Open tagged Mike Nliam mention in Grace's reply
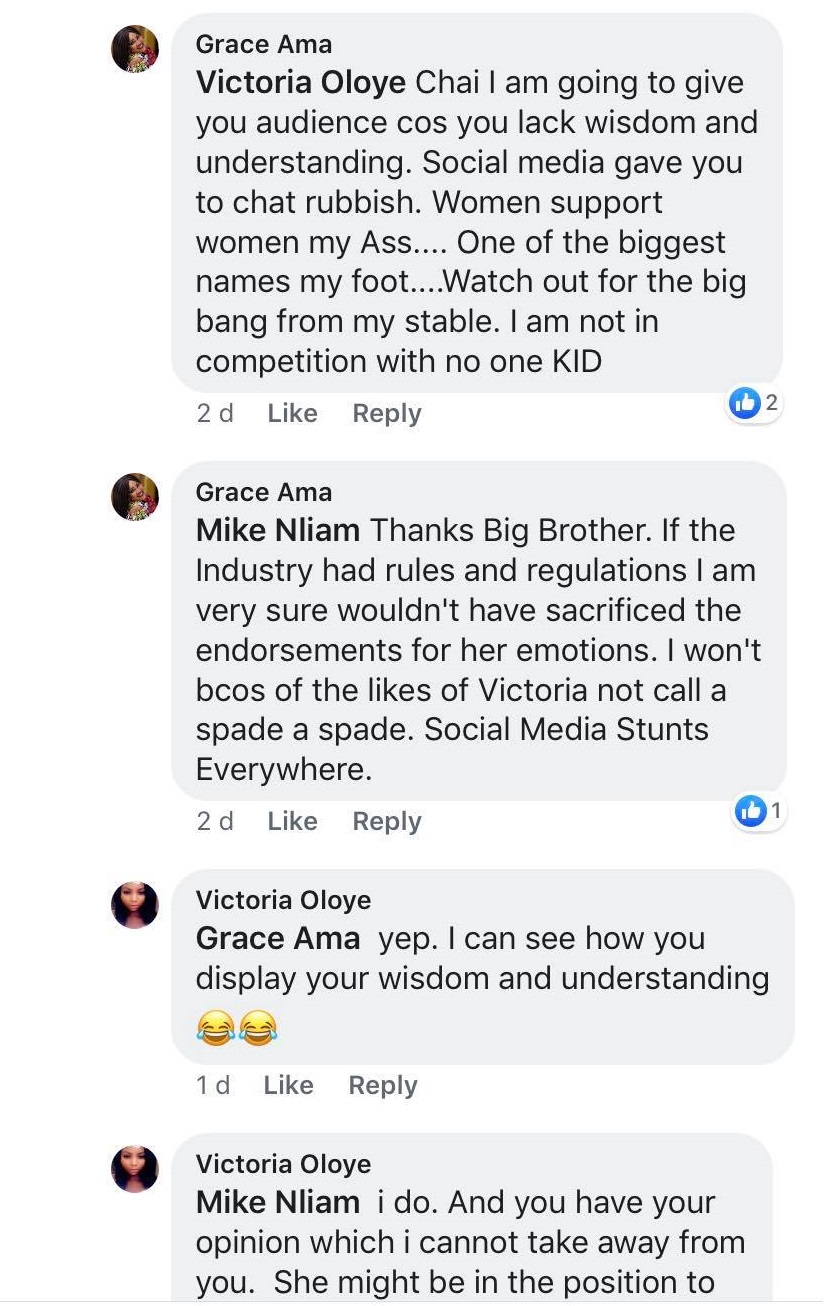 coord(278,530)
